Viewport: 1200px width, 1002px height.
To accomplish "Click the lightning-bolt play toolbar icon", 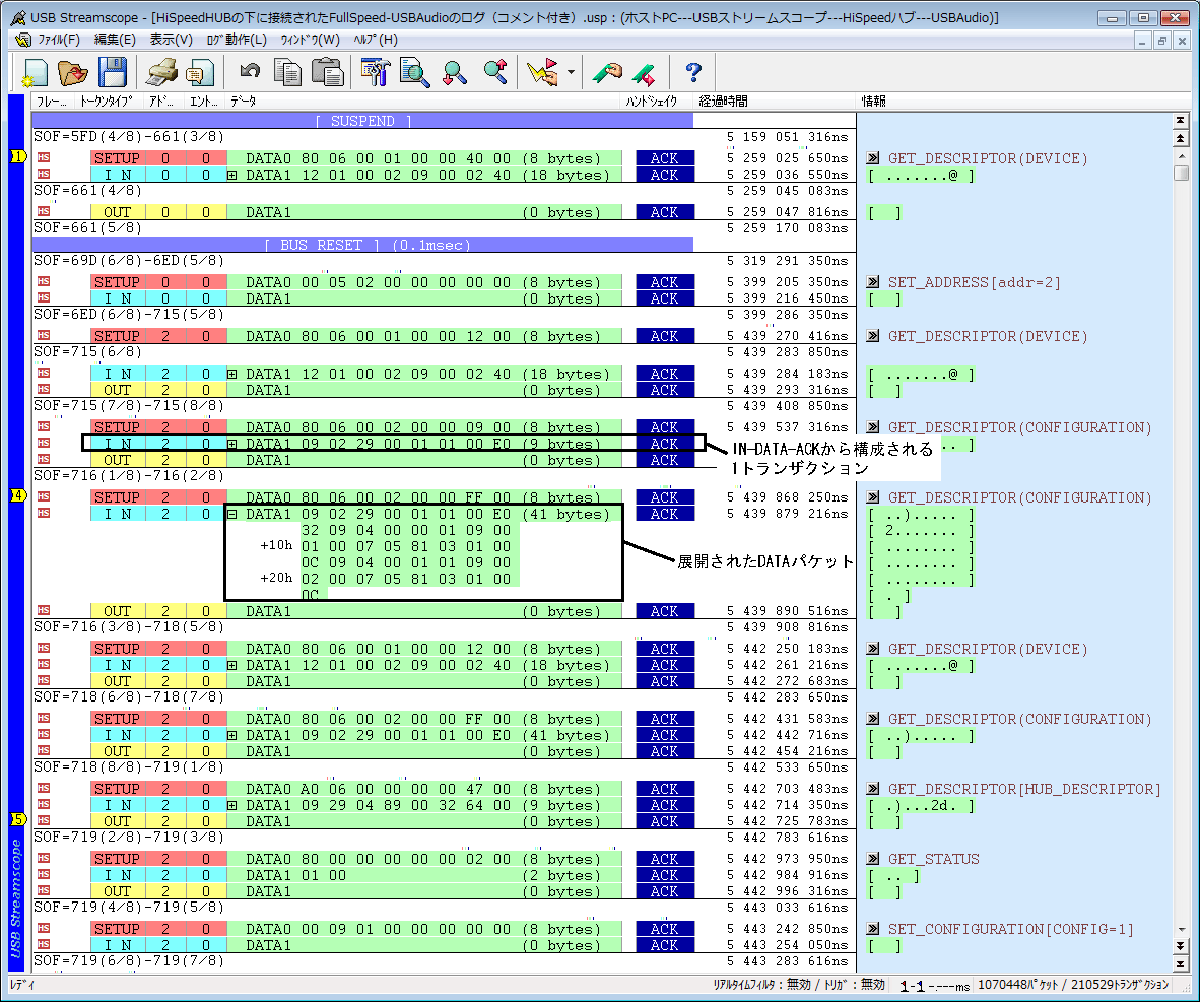I will (x=542, y=72).
